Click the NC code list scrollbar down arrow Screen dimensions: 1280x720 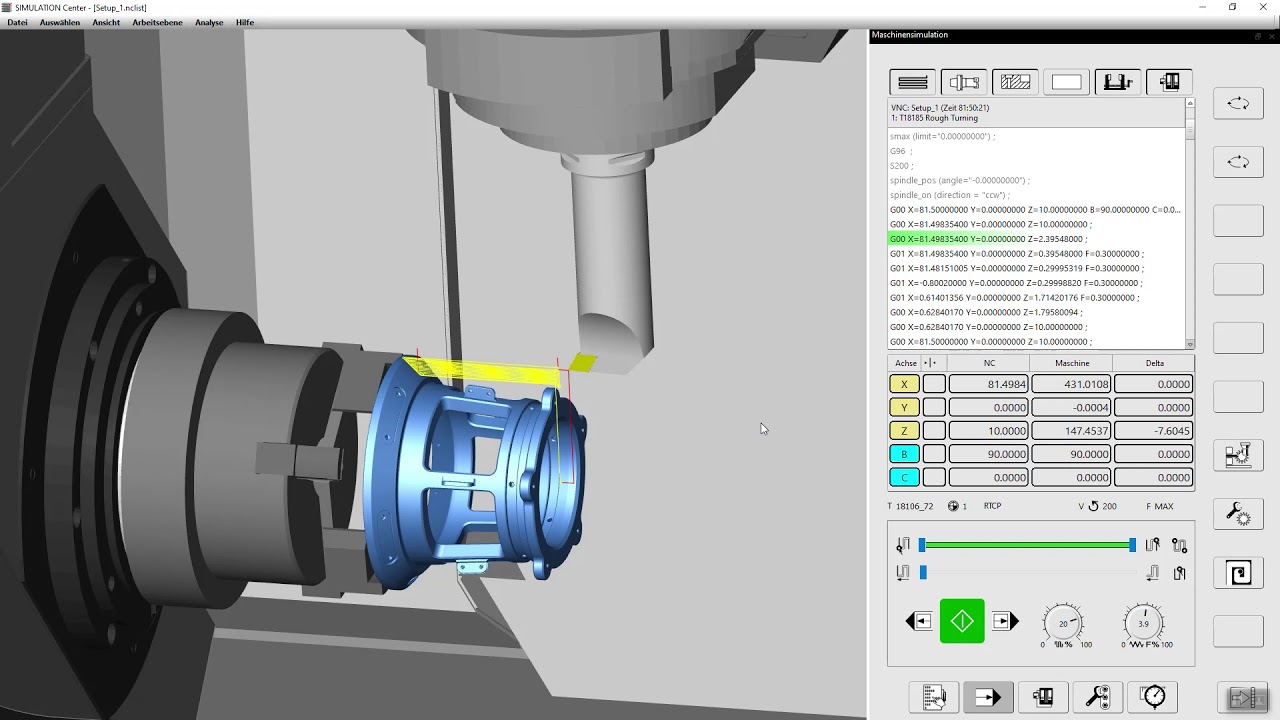(1190, 344)
